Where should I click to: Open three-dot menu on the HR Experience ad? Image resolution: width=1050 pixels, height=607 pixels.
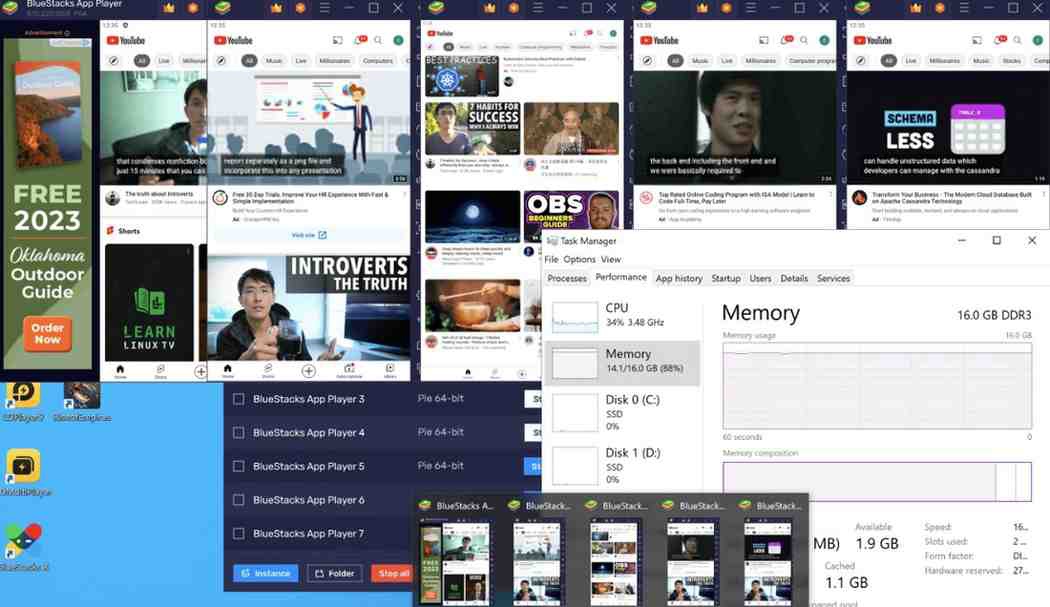click(x=404, y=195)
